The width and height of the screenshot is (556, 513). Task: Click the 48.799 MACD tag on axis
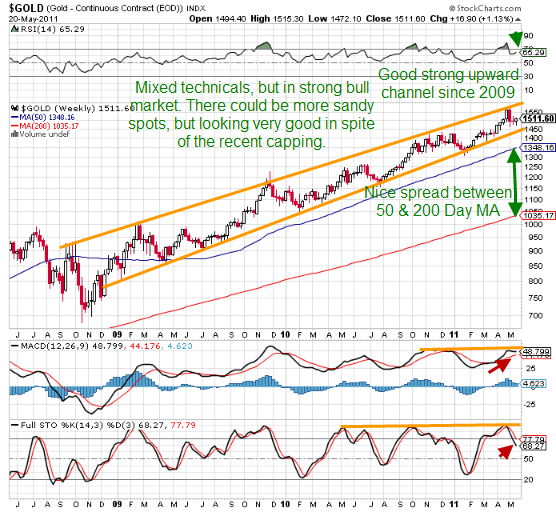[x=536, y=352]
